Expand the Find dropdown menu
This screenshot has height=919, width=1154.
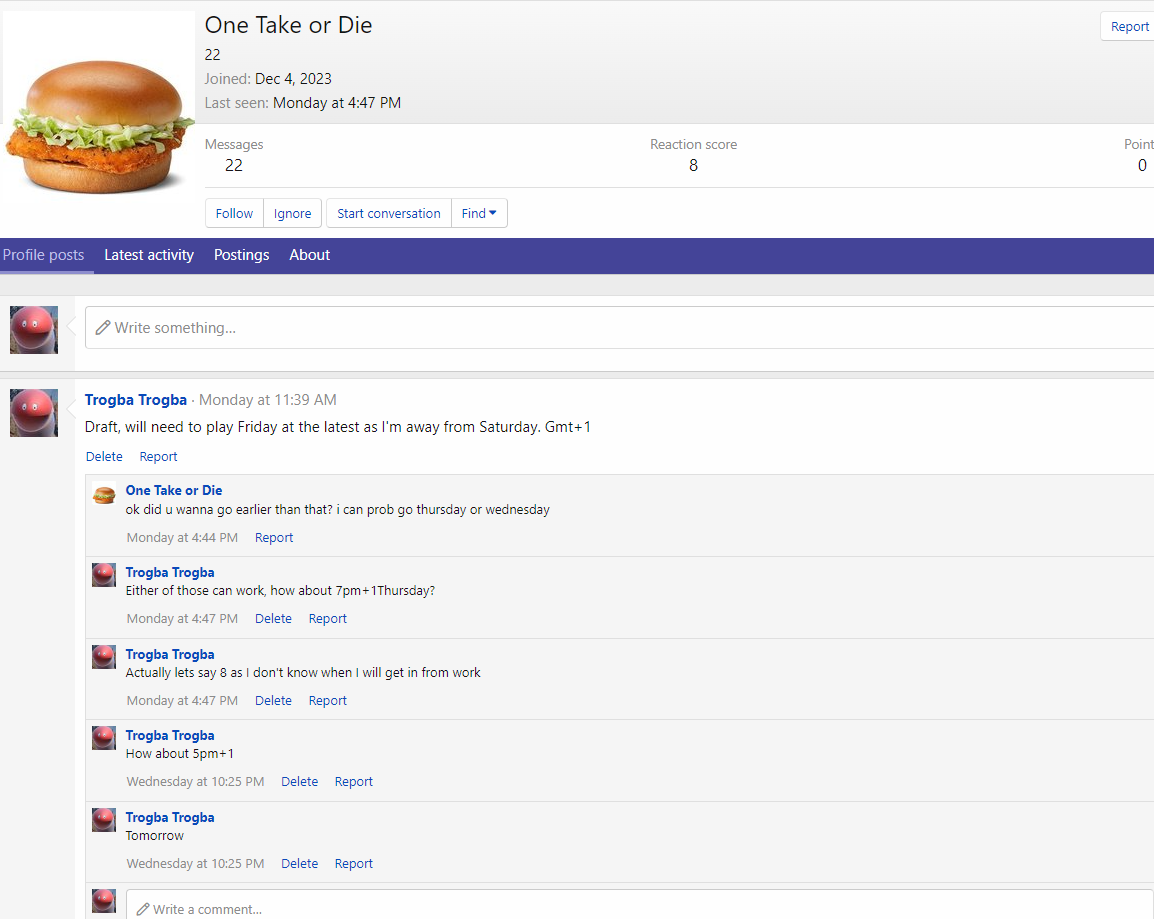tap(479, 213)
